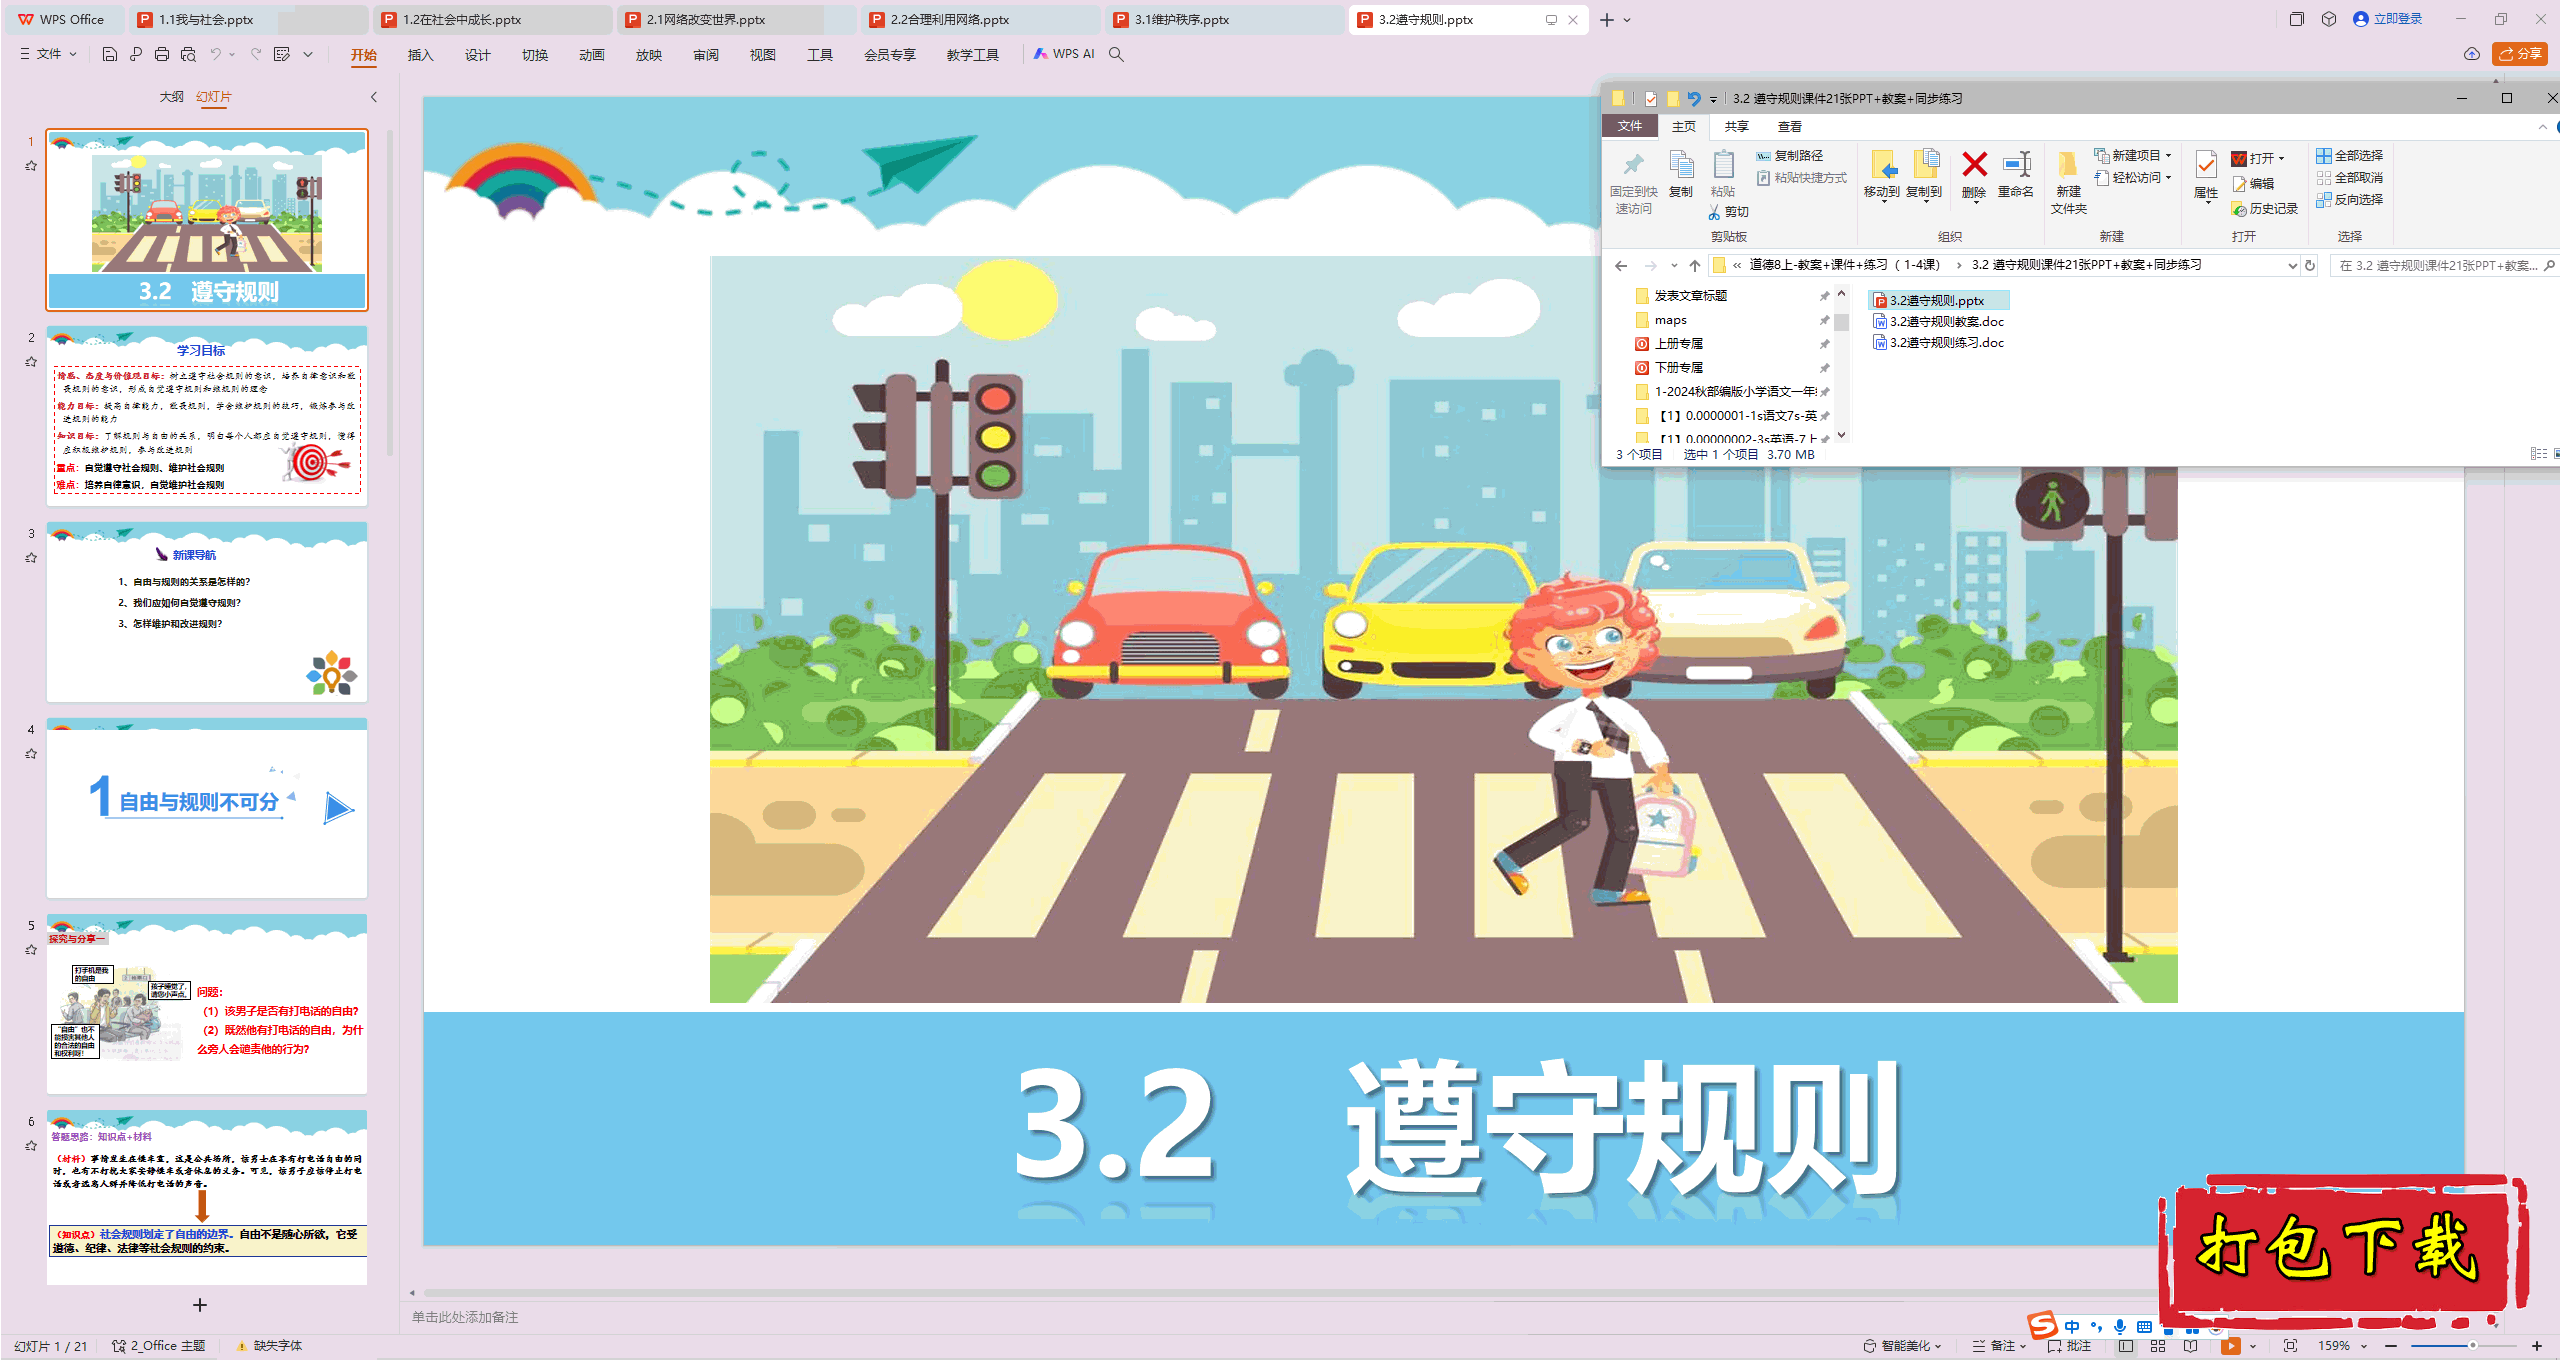The height and width of the screenshot is (1360, 2560).
Task: Click 复制路径 in Explorer ribbon
Action: [x=1789, y=156]
